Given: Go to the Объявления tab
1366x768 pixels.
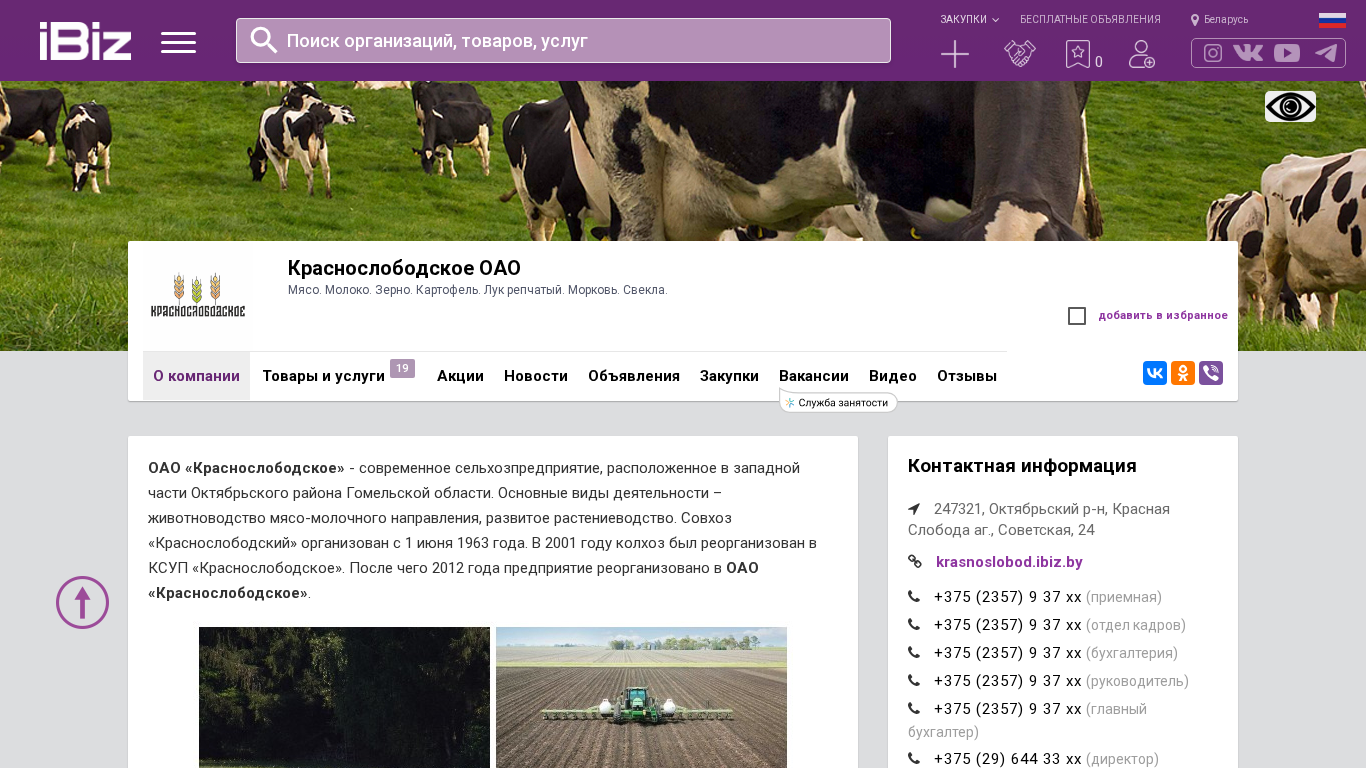Looking at the screenshot, I should (634, 376).
